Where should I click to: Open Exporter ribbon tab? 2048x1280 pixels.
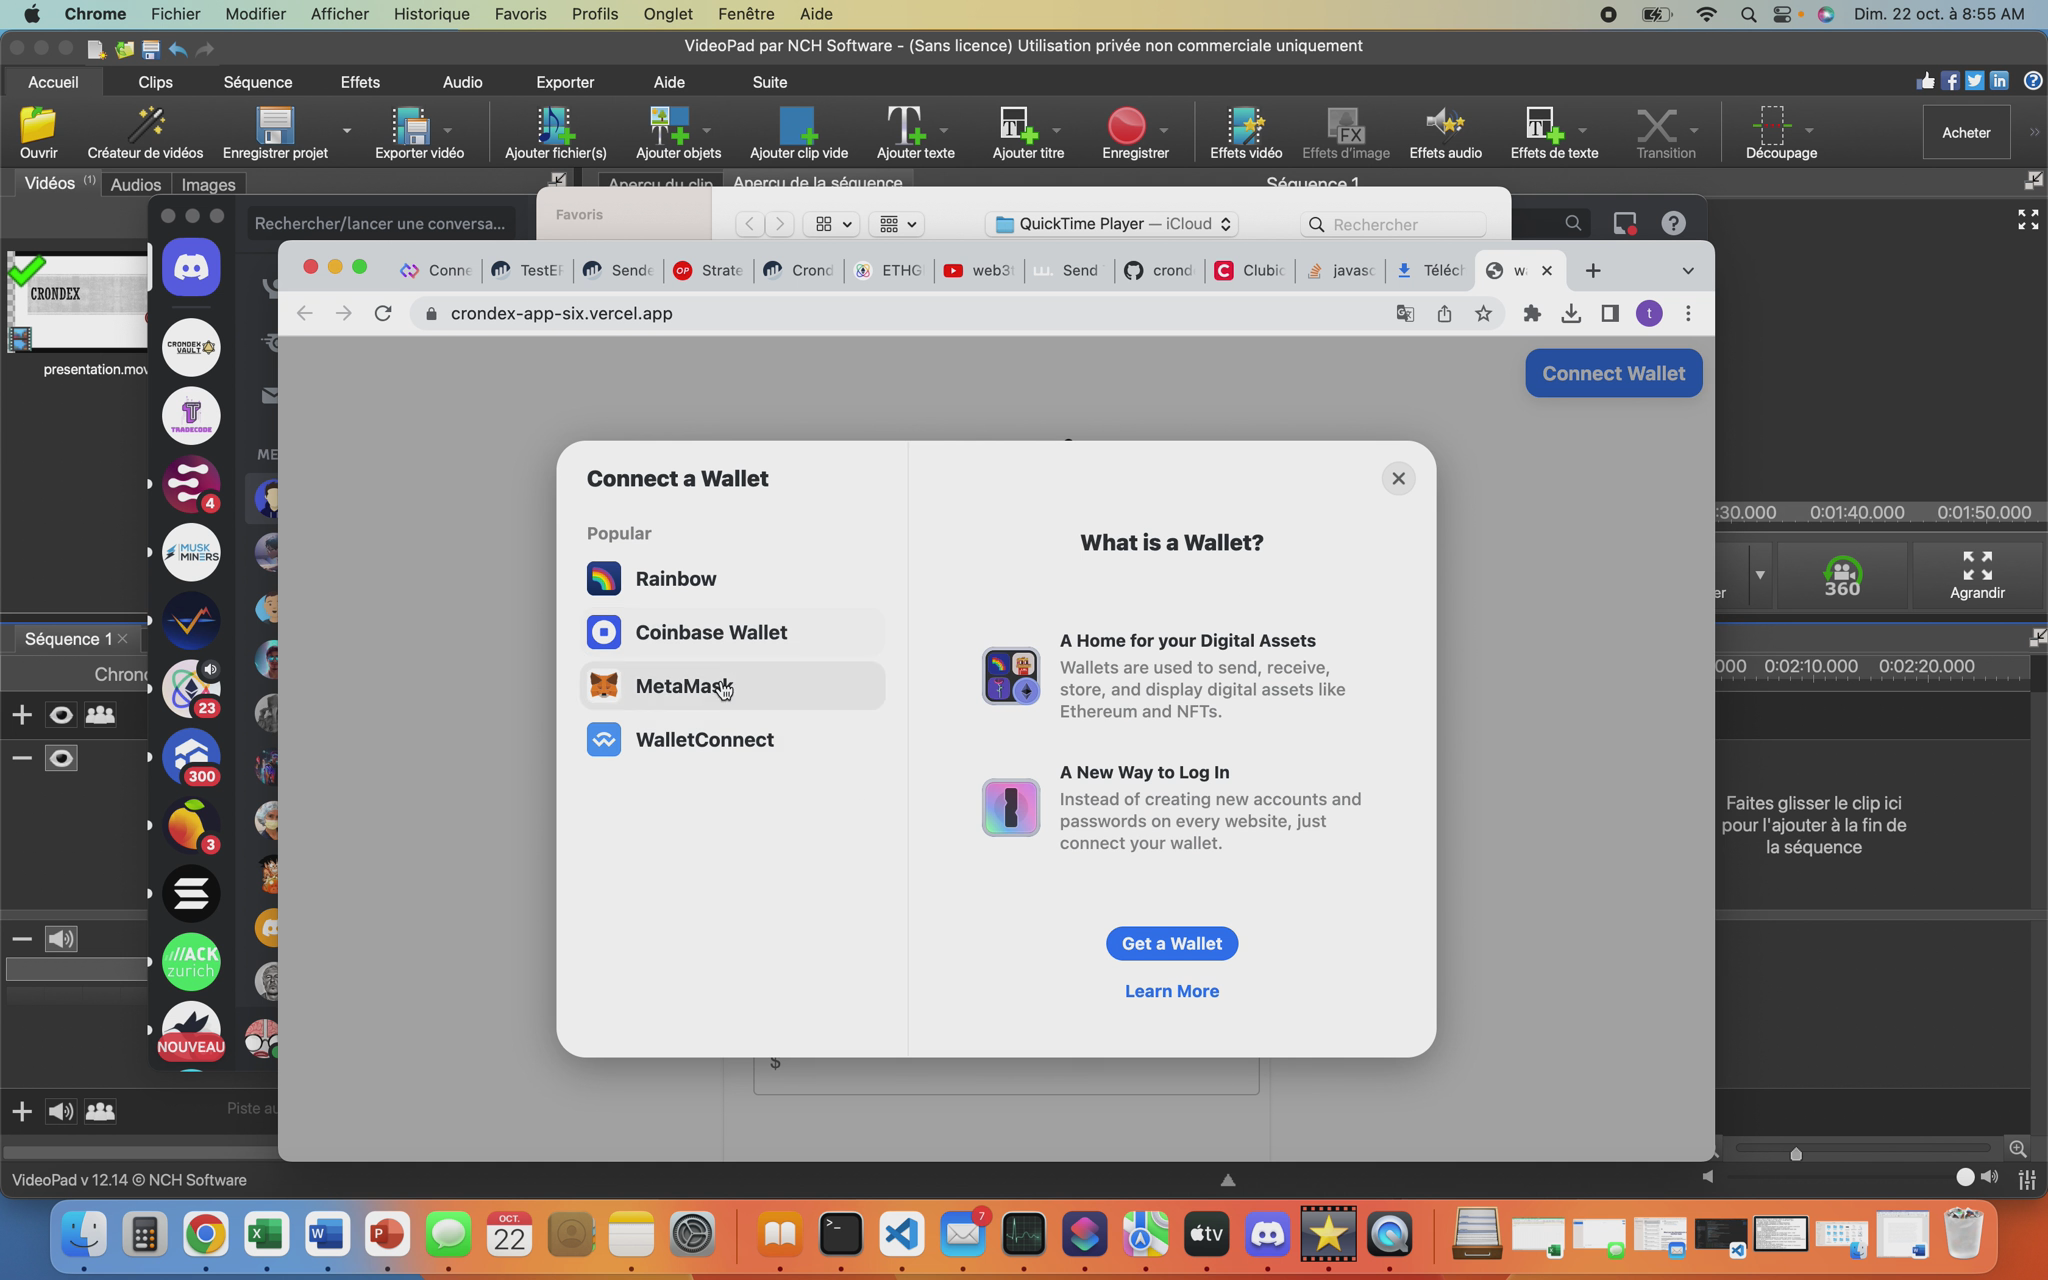click(565, 82)
